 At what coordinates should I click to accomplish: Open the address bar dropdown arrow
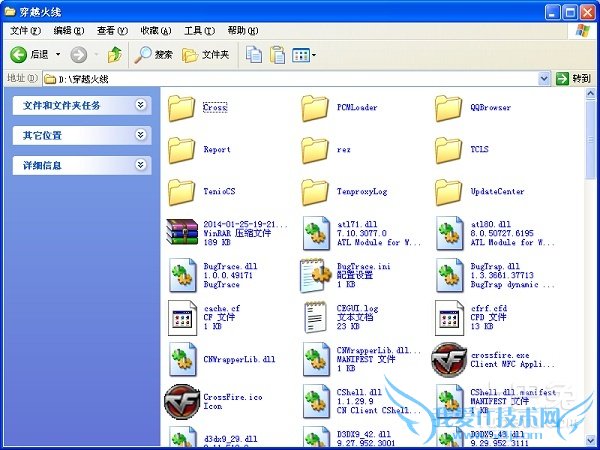pyautogui.click(x=544, y=78)
